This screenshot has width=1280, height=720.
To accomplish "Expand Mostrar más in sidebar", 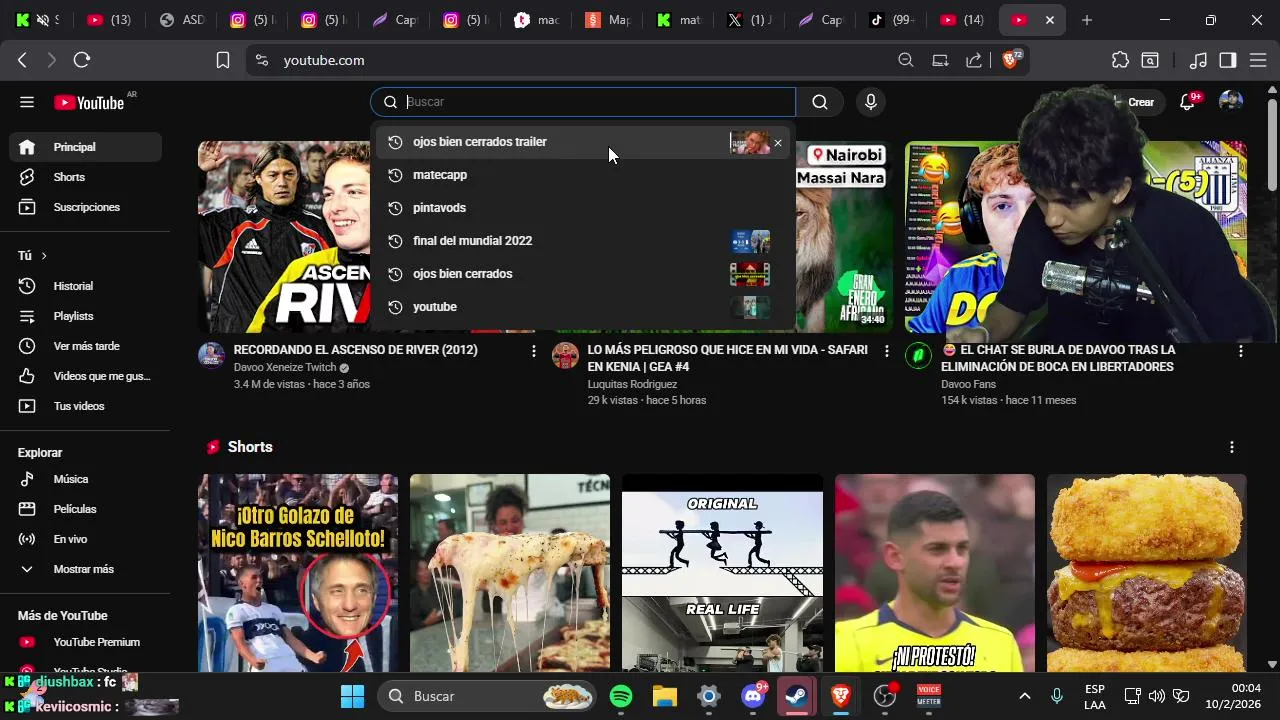I will pyautogui.click(x=86, y=569).
